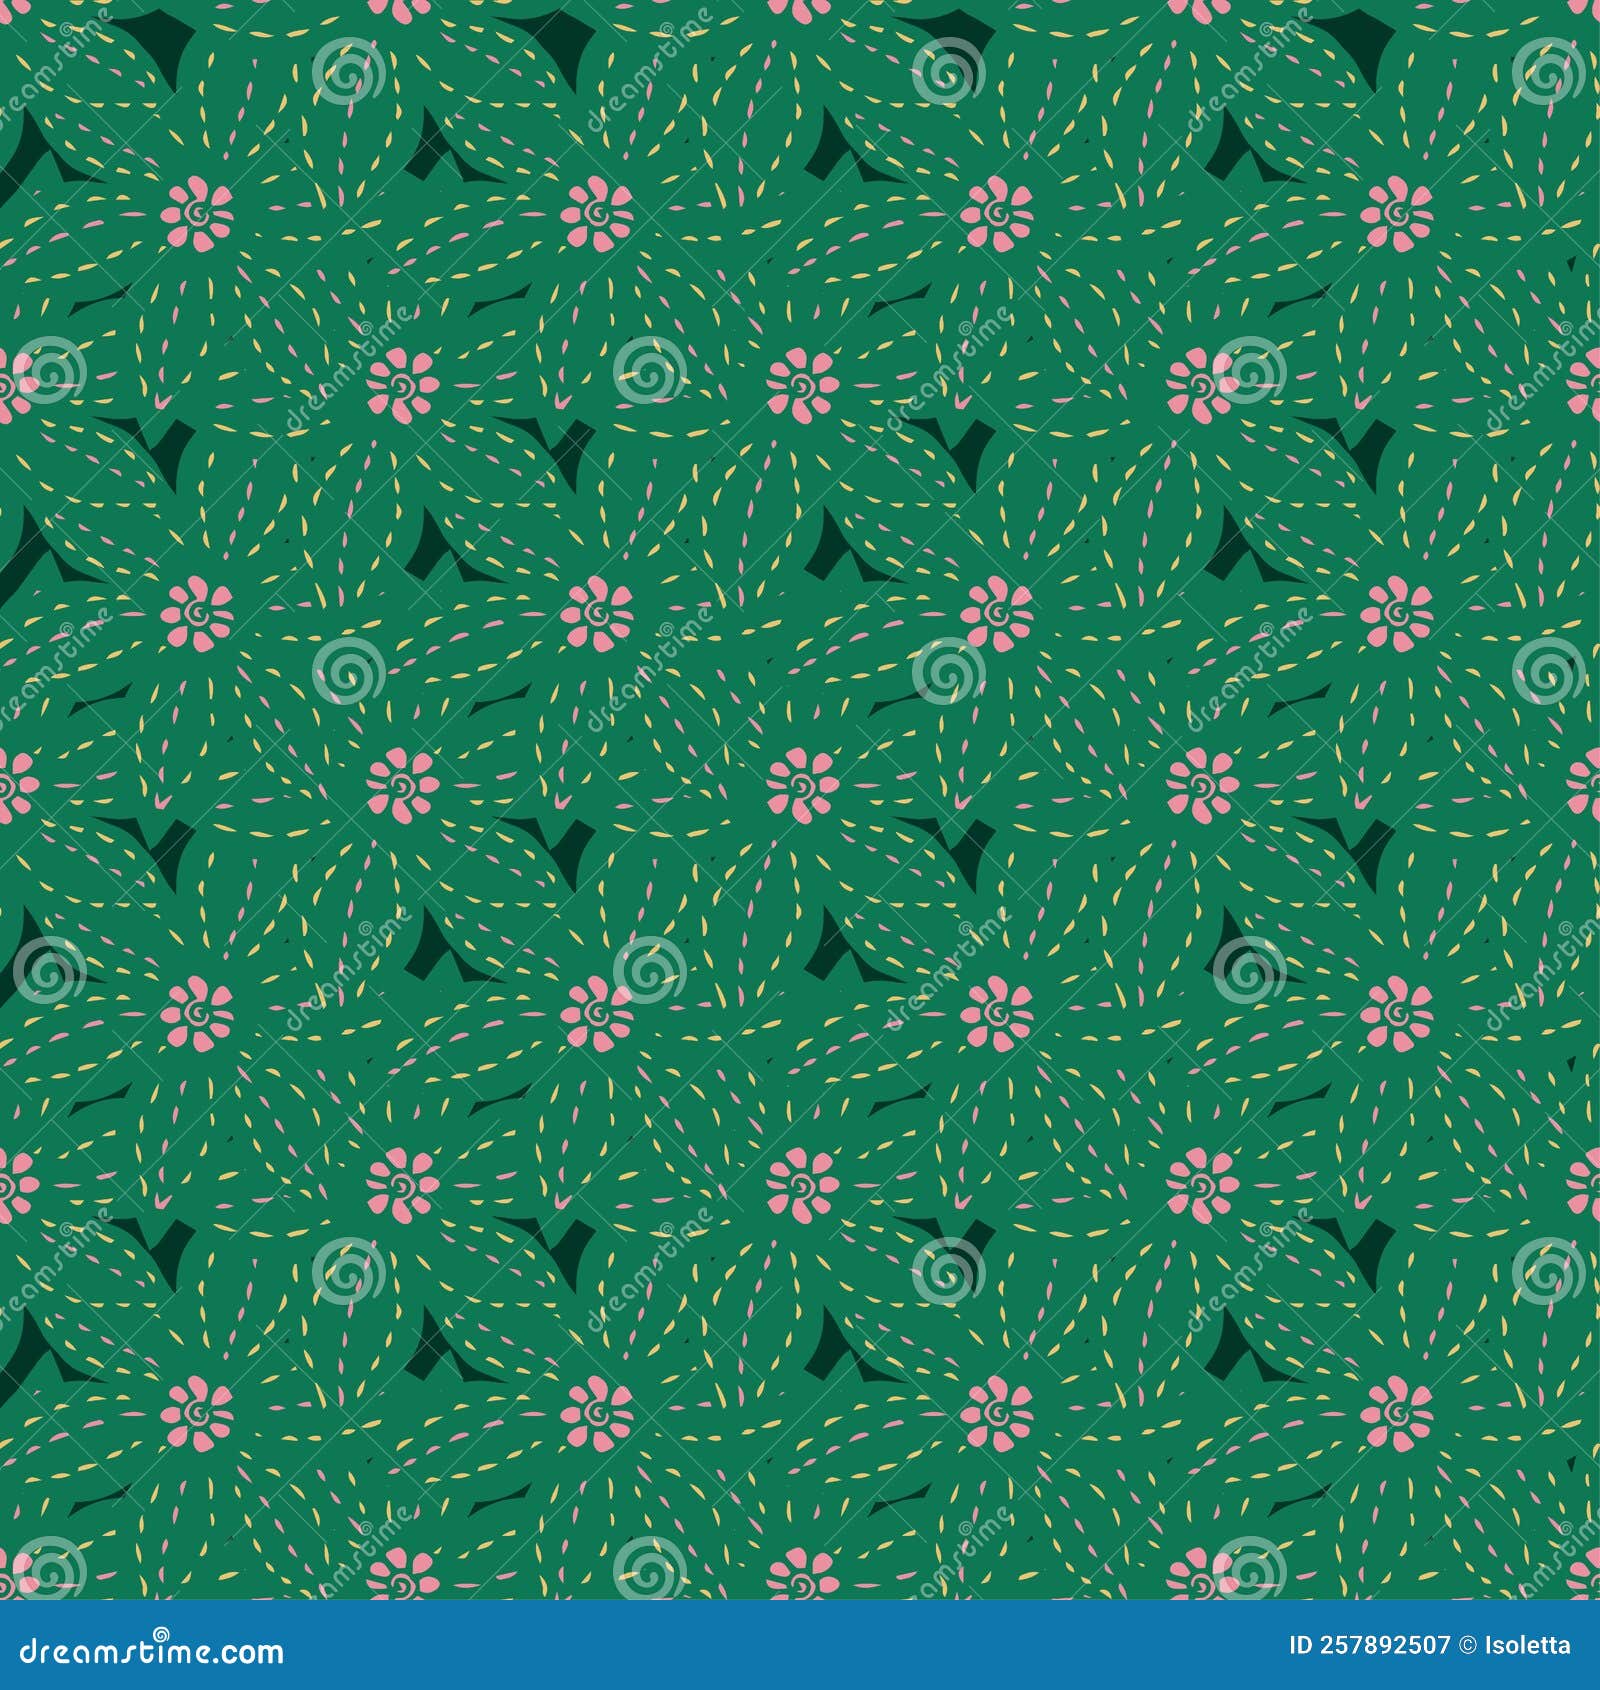The image size is (1600, 1690).
Task: Click the ID 257892507 text
Action: 1370,1645
